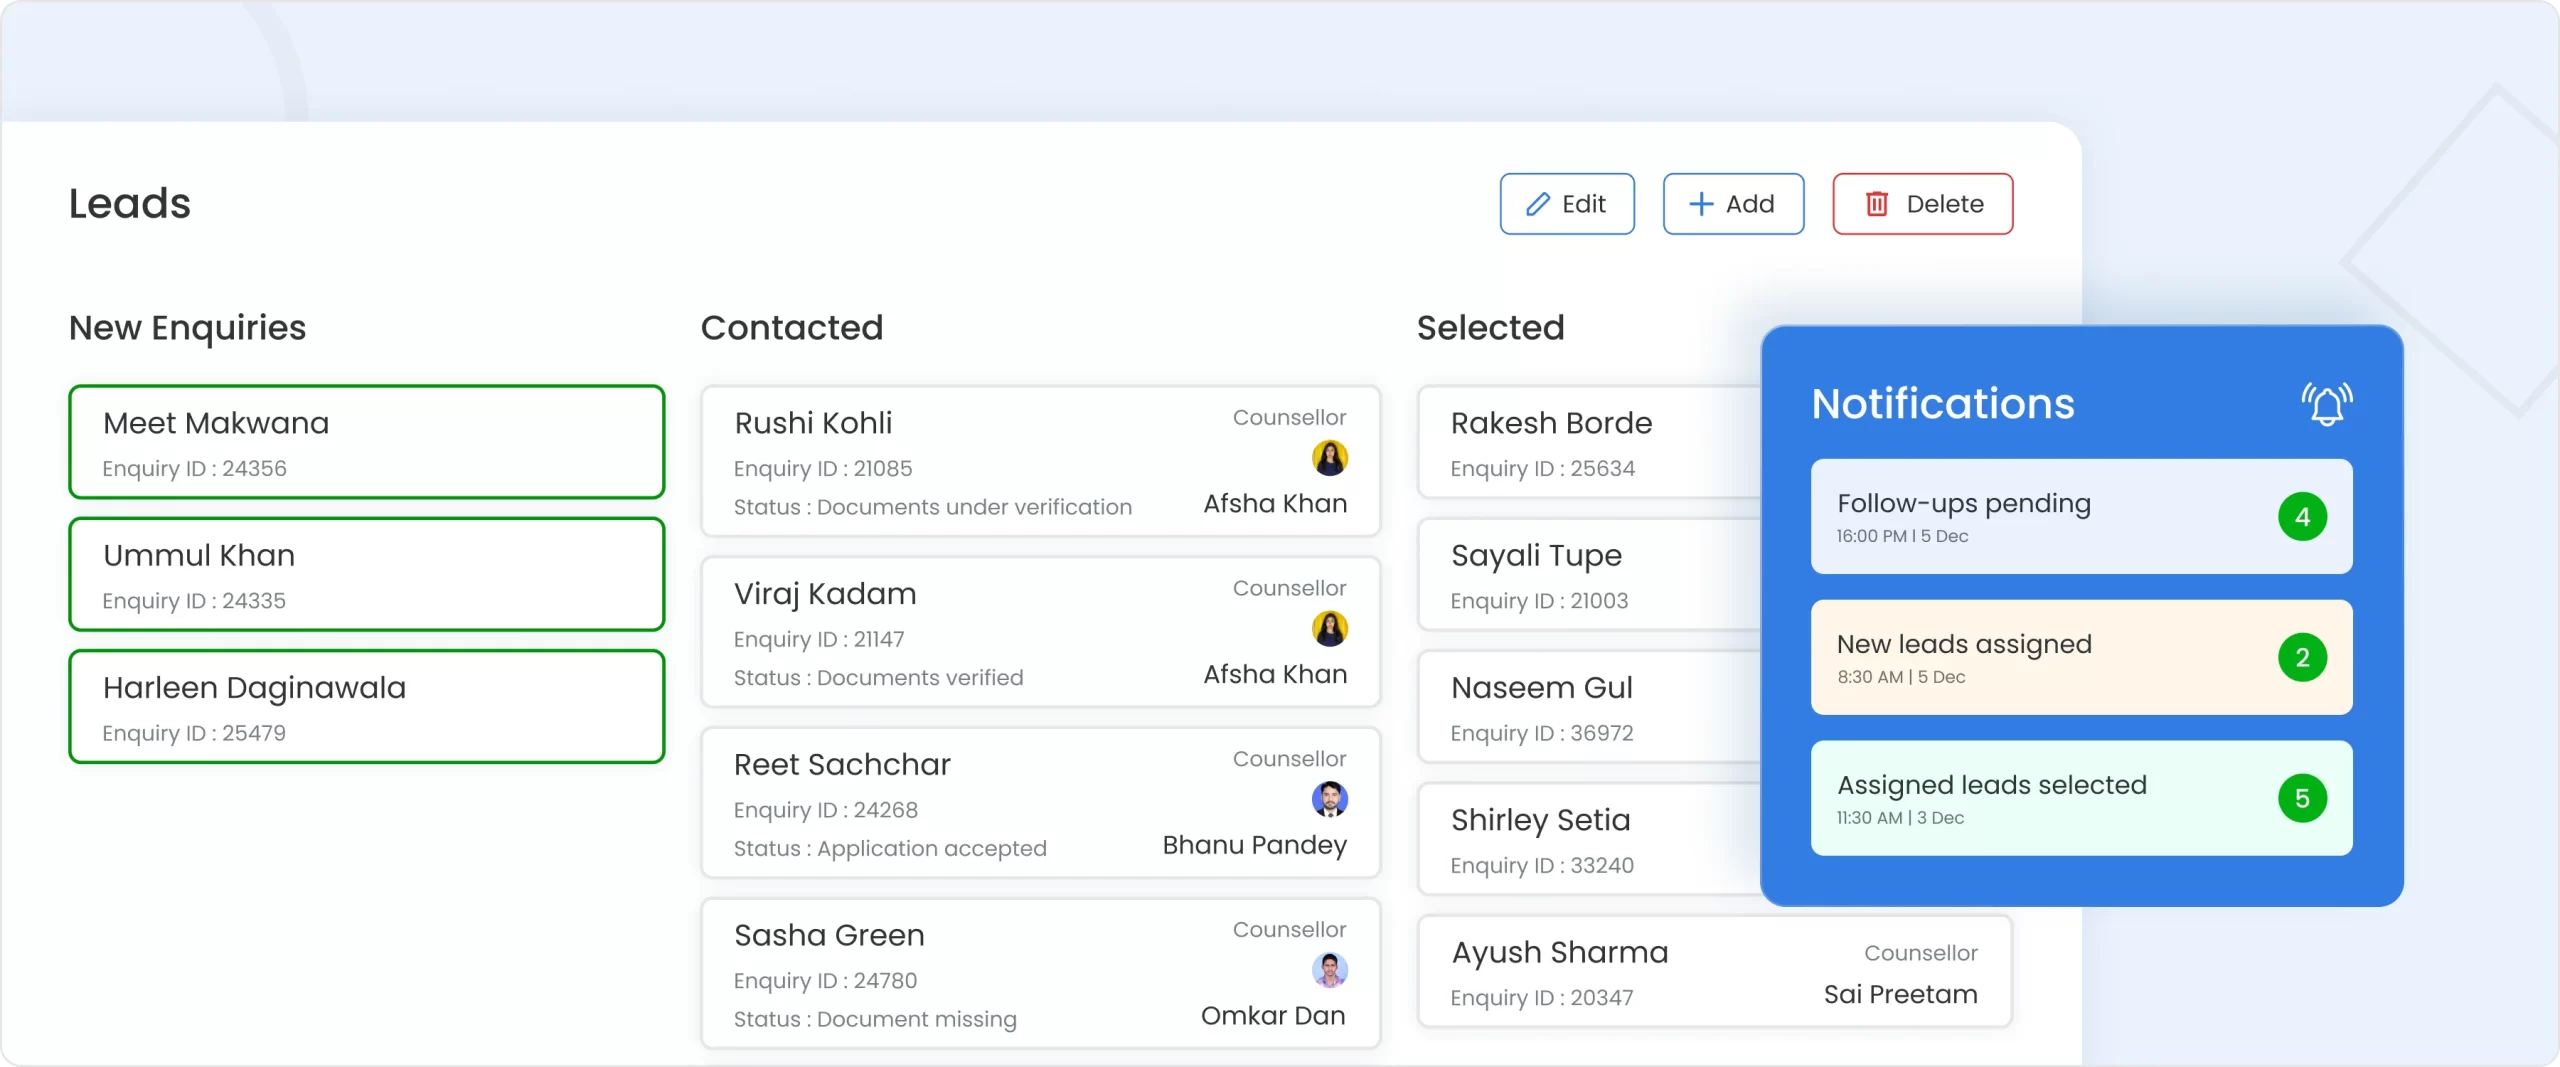The image size is (2560, 1067).
Task: Click Bhanu Pandey's avatar on Reet Sachchar's card
Action: coord(1329,799)
